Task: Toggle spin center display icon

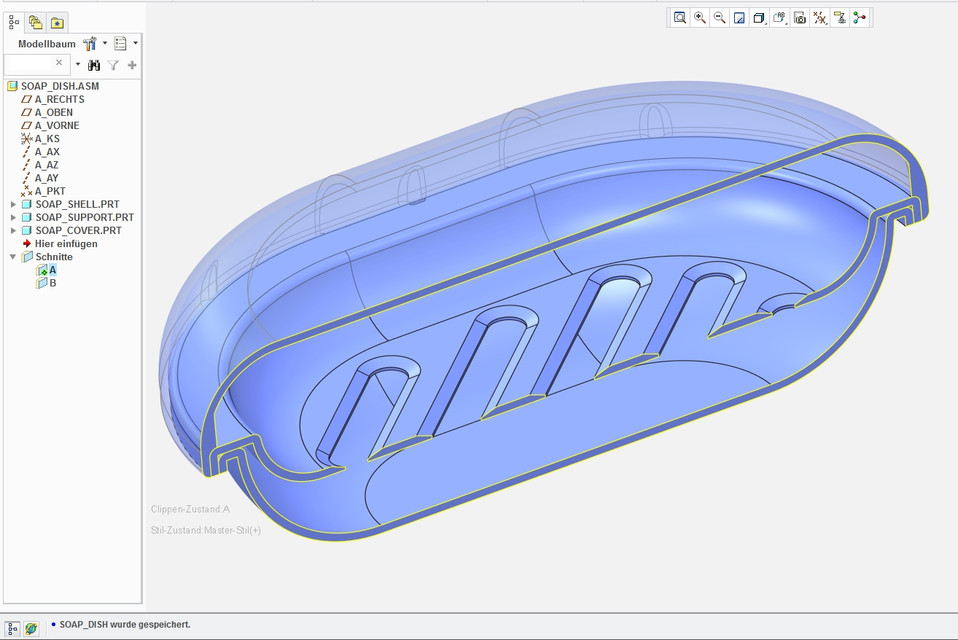Action: coord(860,18)
